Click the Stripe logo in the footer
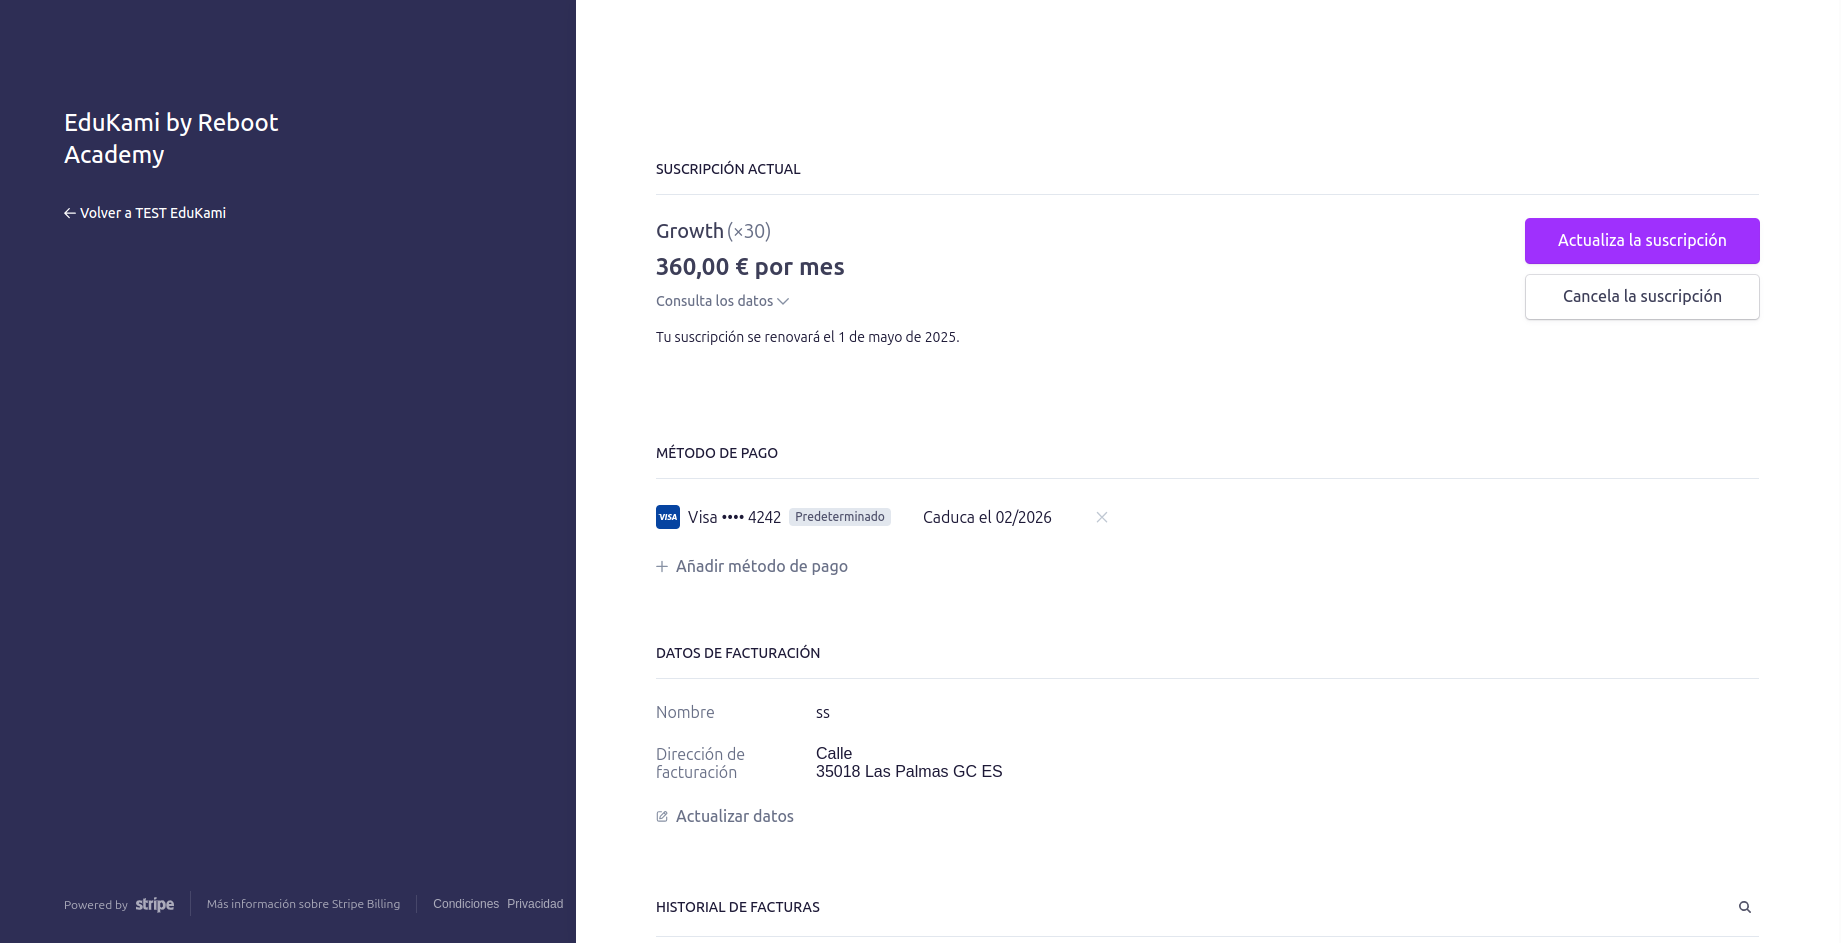 pyautogui.click(x=154, y=904)
